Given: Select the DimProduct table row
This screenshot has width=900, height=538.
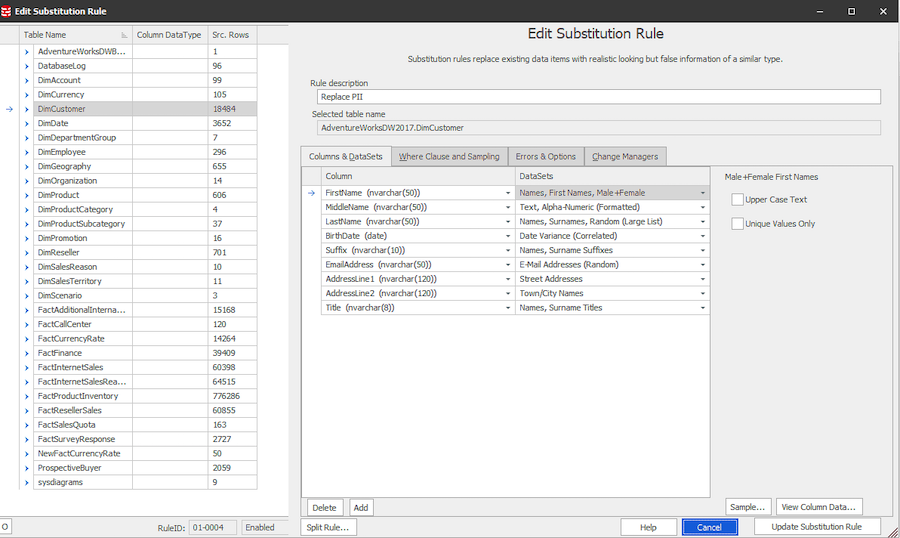Looking at the screenshot, I should [x=145, y=195].
